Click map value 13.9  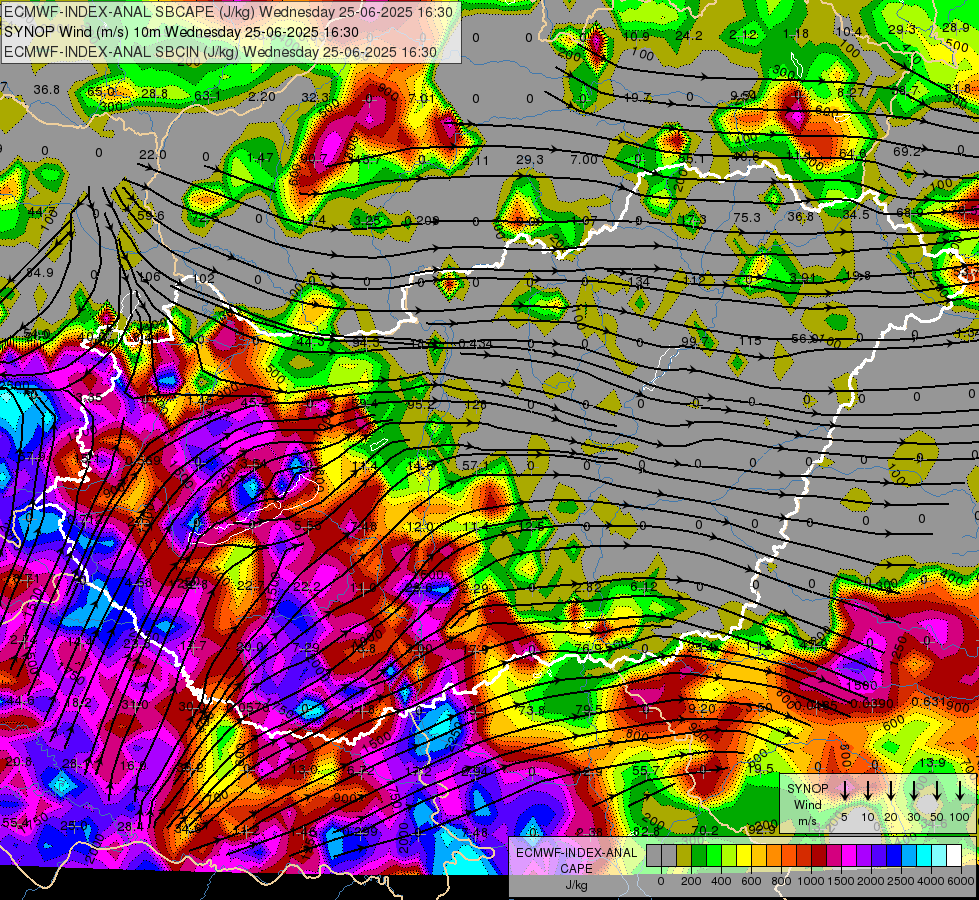[x=932, y=763]
